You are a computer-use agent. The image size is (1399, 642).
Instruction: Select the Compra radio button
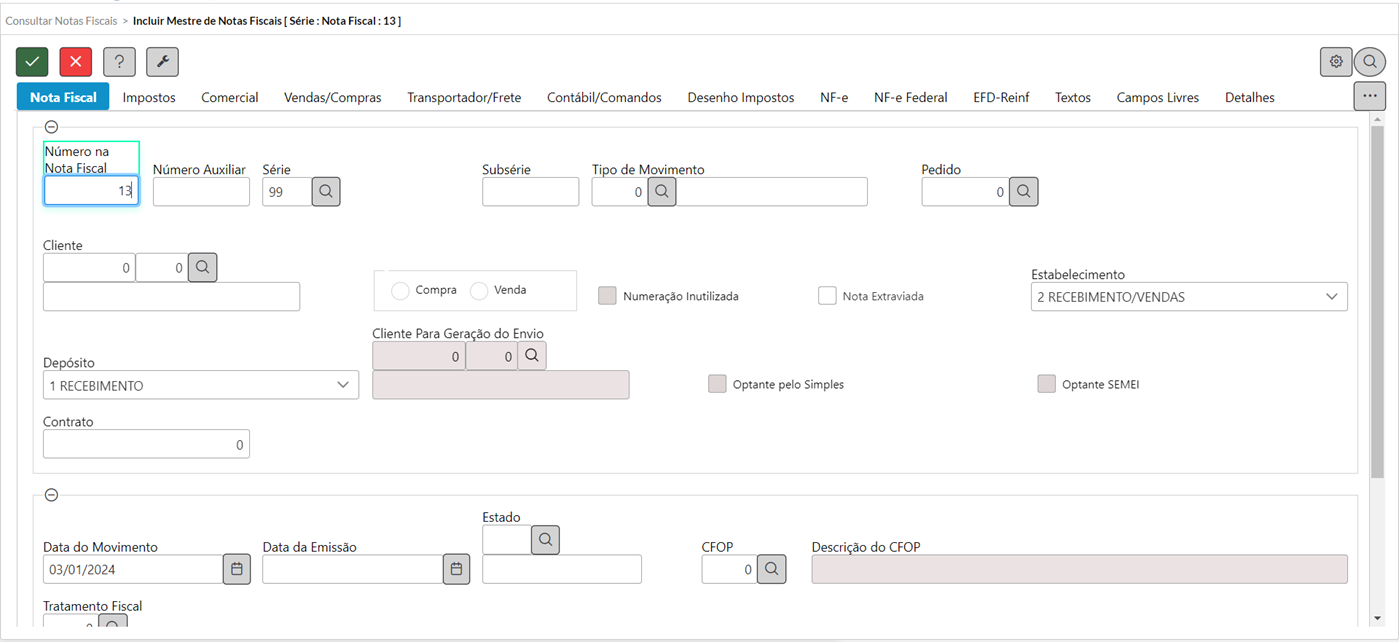(400, 291)
